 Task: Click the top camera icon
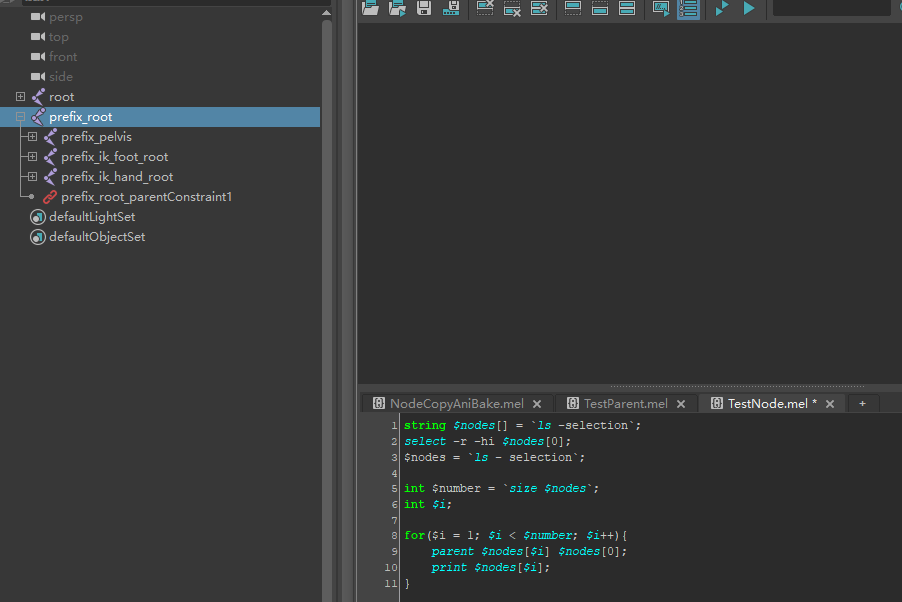(38, 37)
